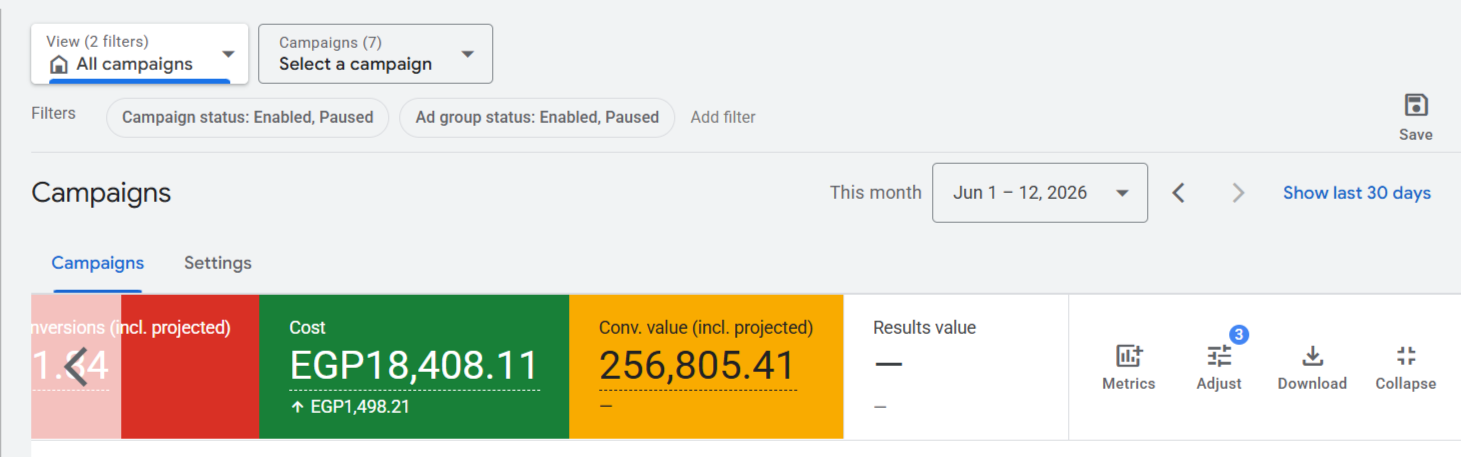Click Add filter
Image resolution: width=1461 pixels, height=457 pixels.
coord(723,117)
